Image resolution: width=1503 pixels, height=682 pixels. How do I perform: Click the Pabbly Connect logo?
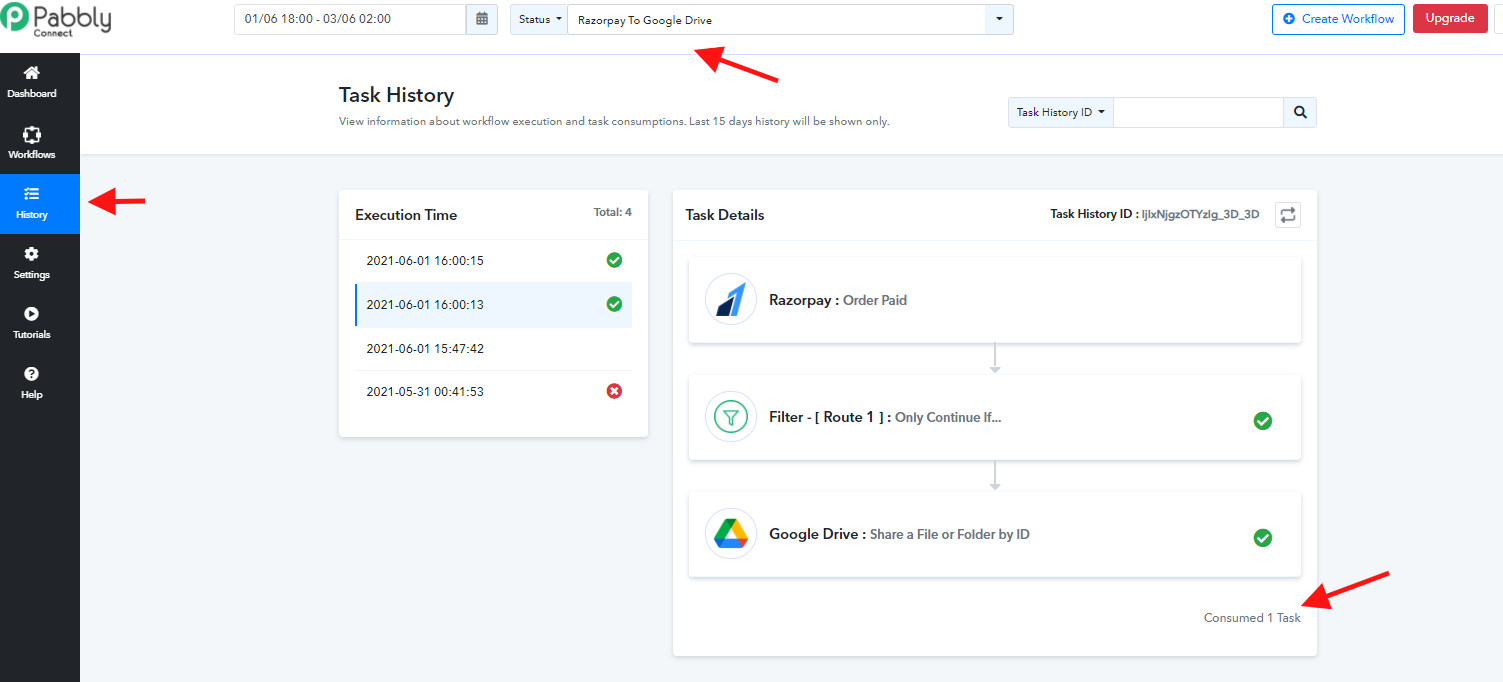tap(56, 20)
